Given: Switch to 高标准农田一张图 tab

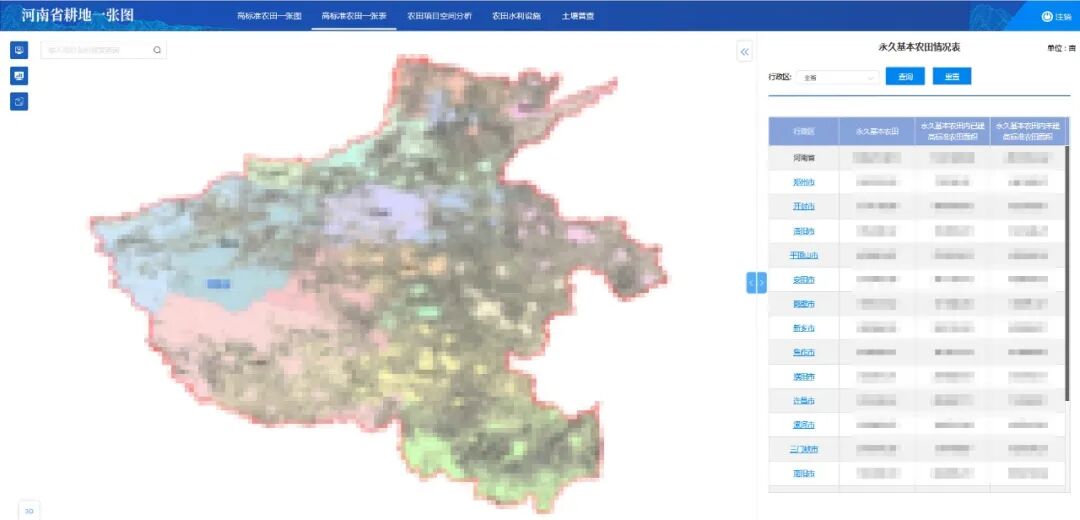Looking at the screenshot, I should 269,16.
